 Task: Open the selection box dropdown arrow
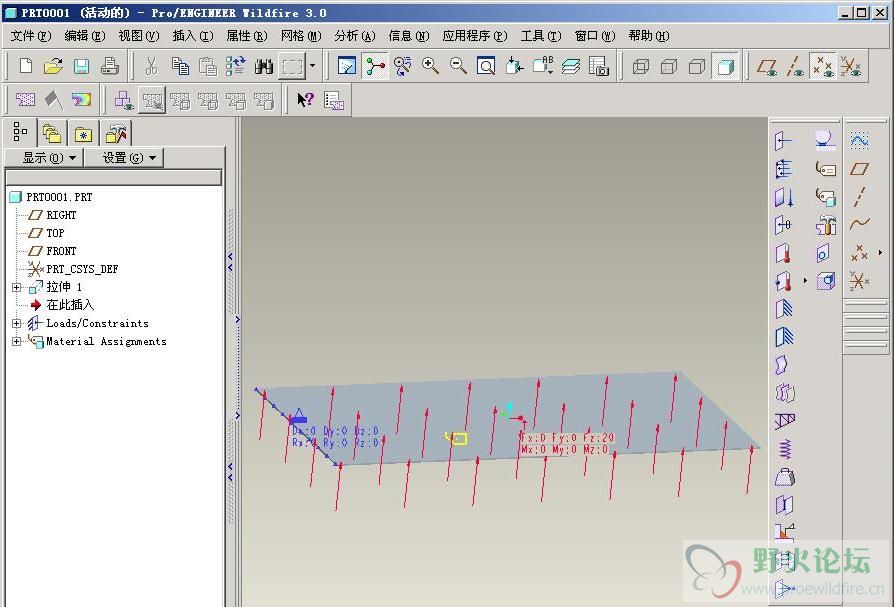click(x=312, y=66)
